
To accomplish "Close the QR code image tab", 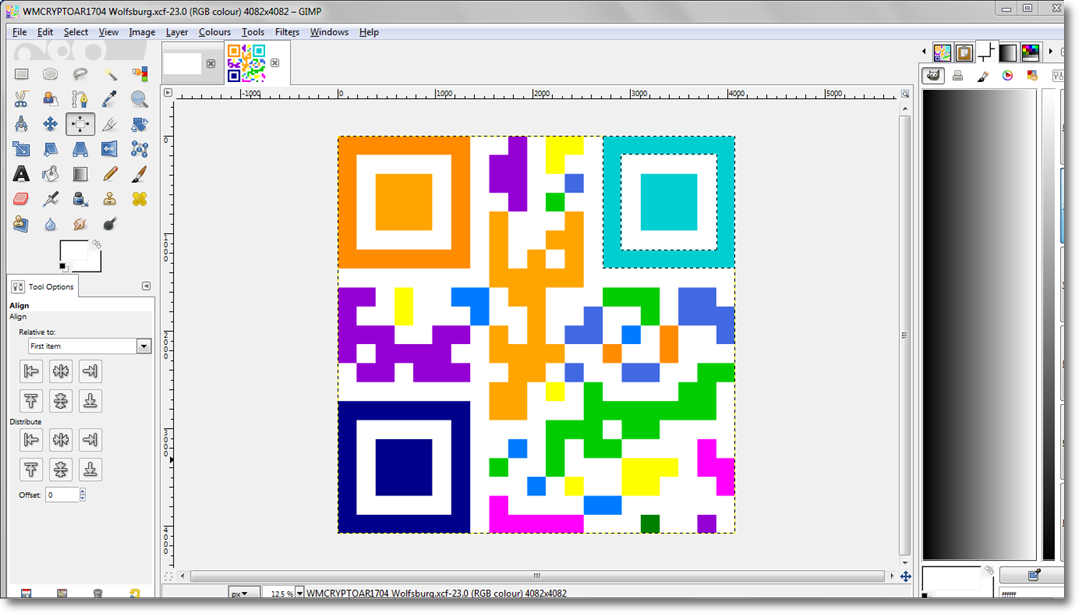I will pos(275,63).
